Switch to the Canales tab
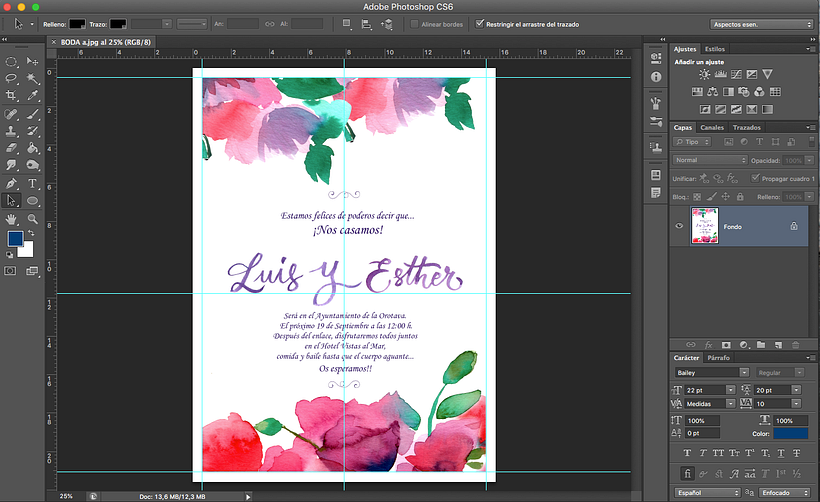The image size is (820, 502). coord(712,127)
